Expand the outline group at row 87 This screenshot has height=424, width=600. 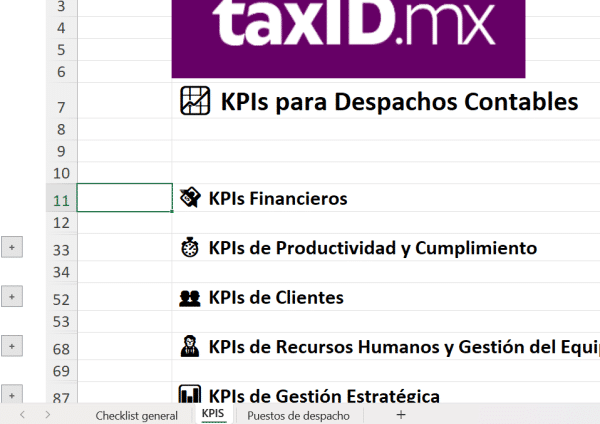(12, 395)
